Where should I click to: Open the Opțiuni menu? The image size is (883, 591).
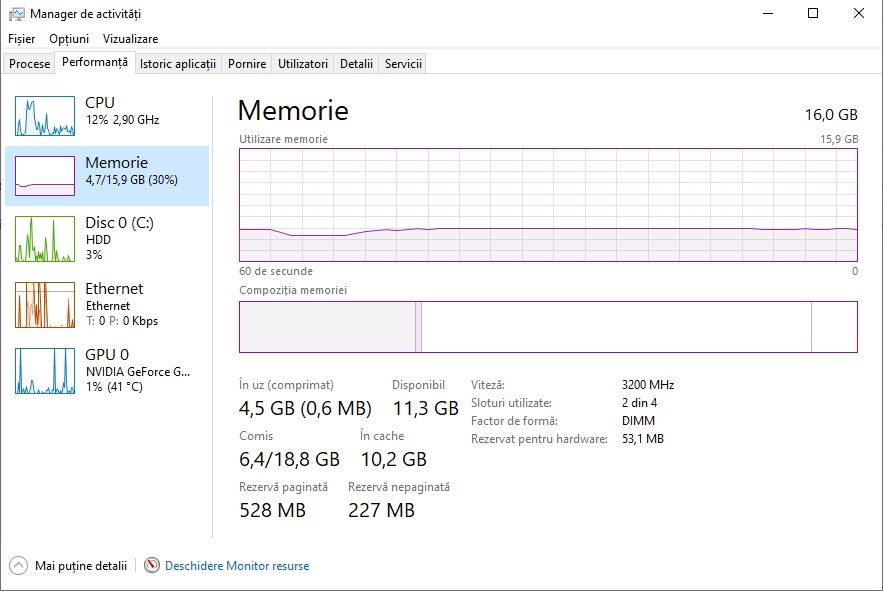69,38
